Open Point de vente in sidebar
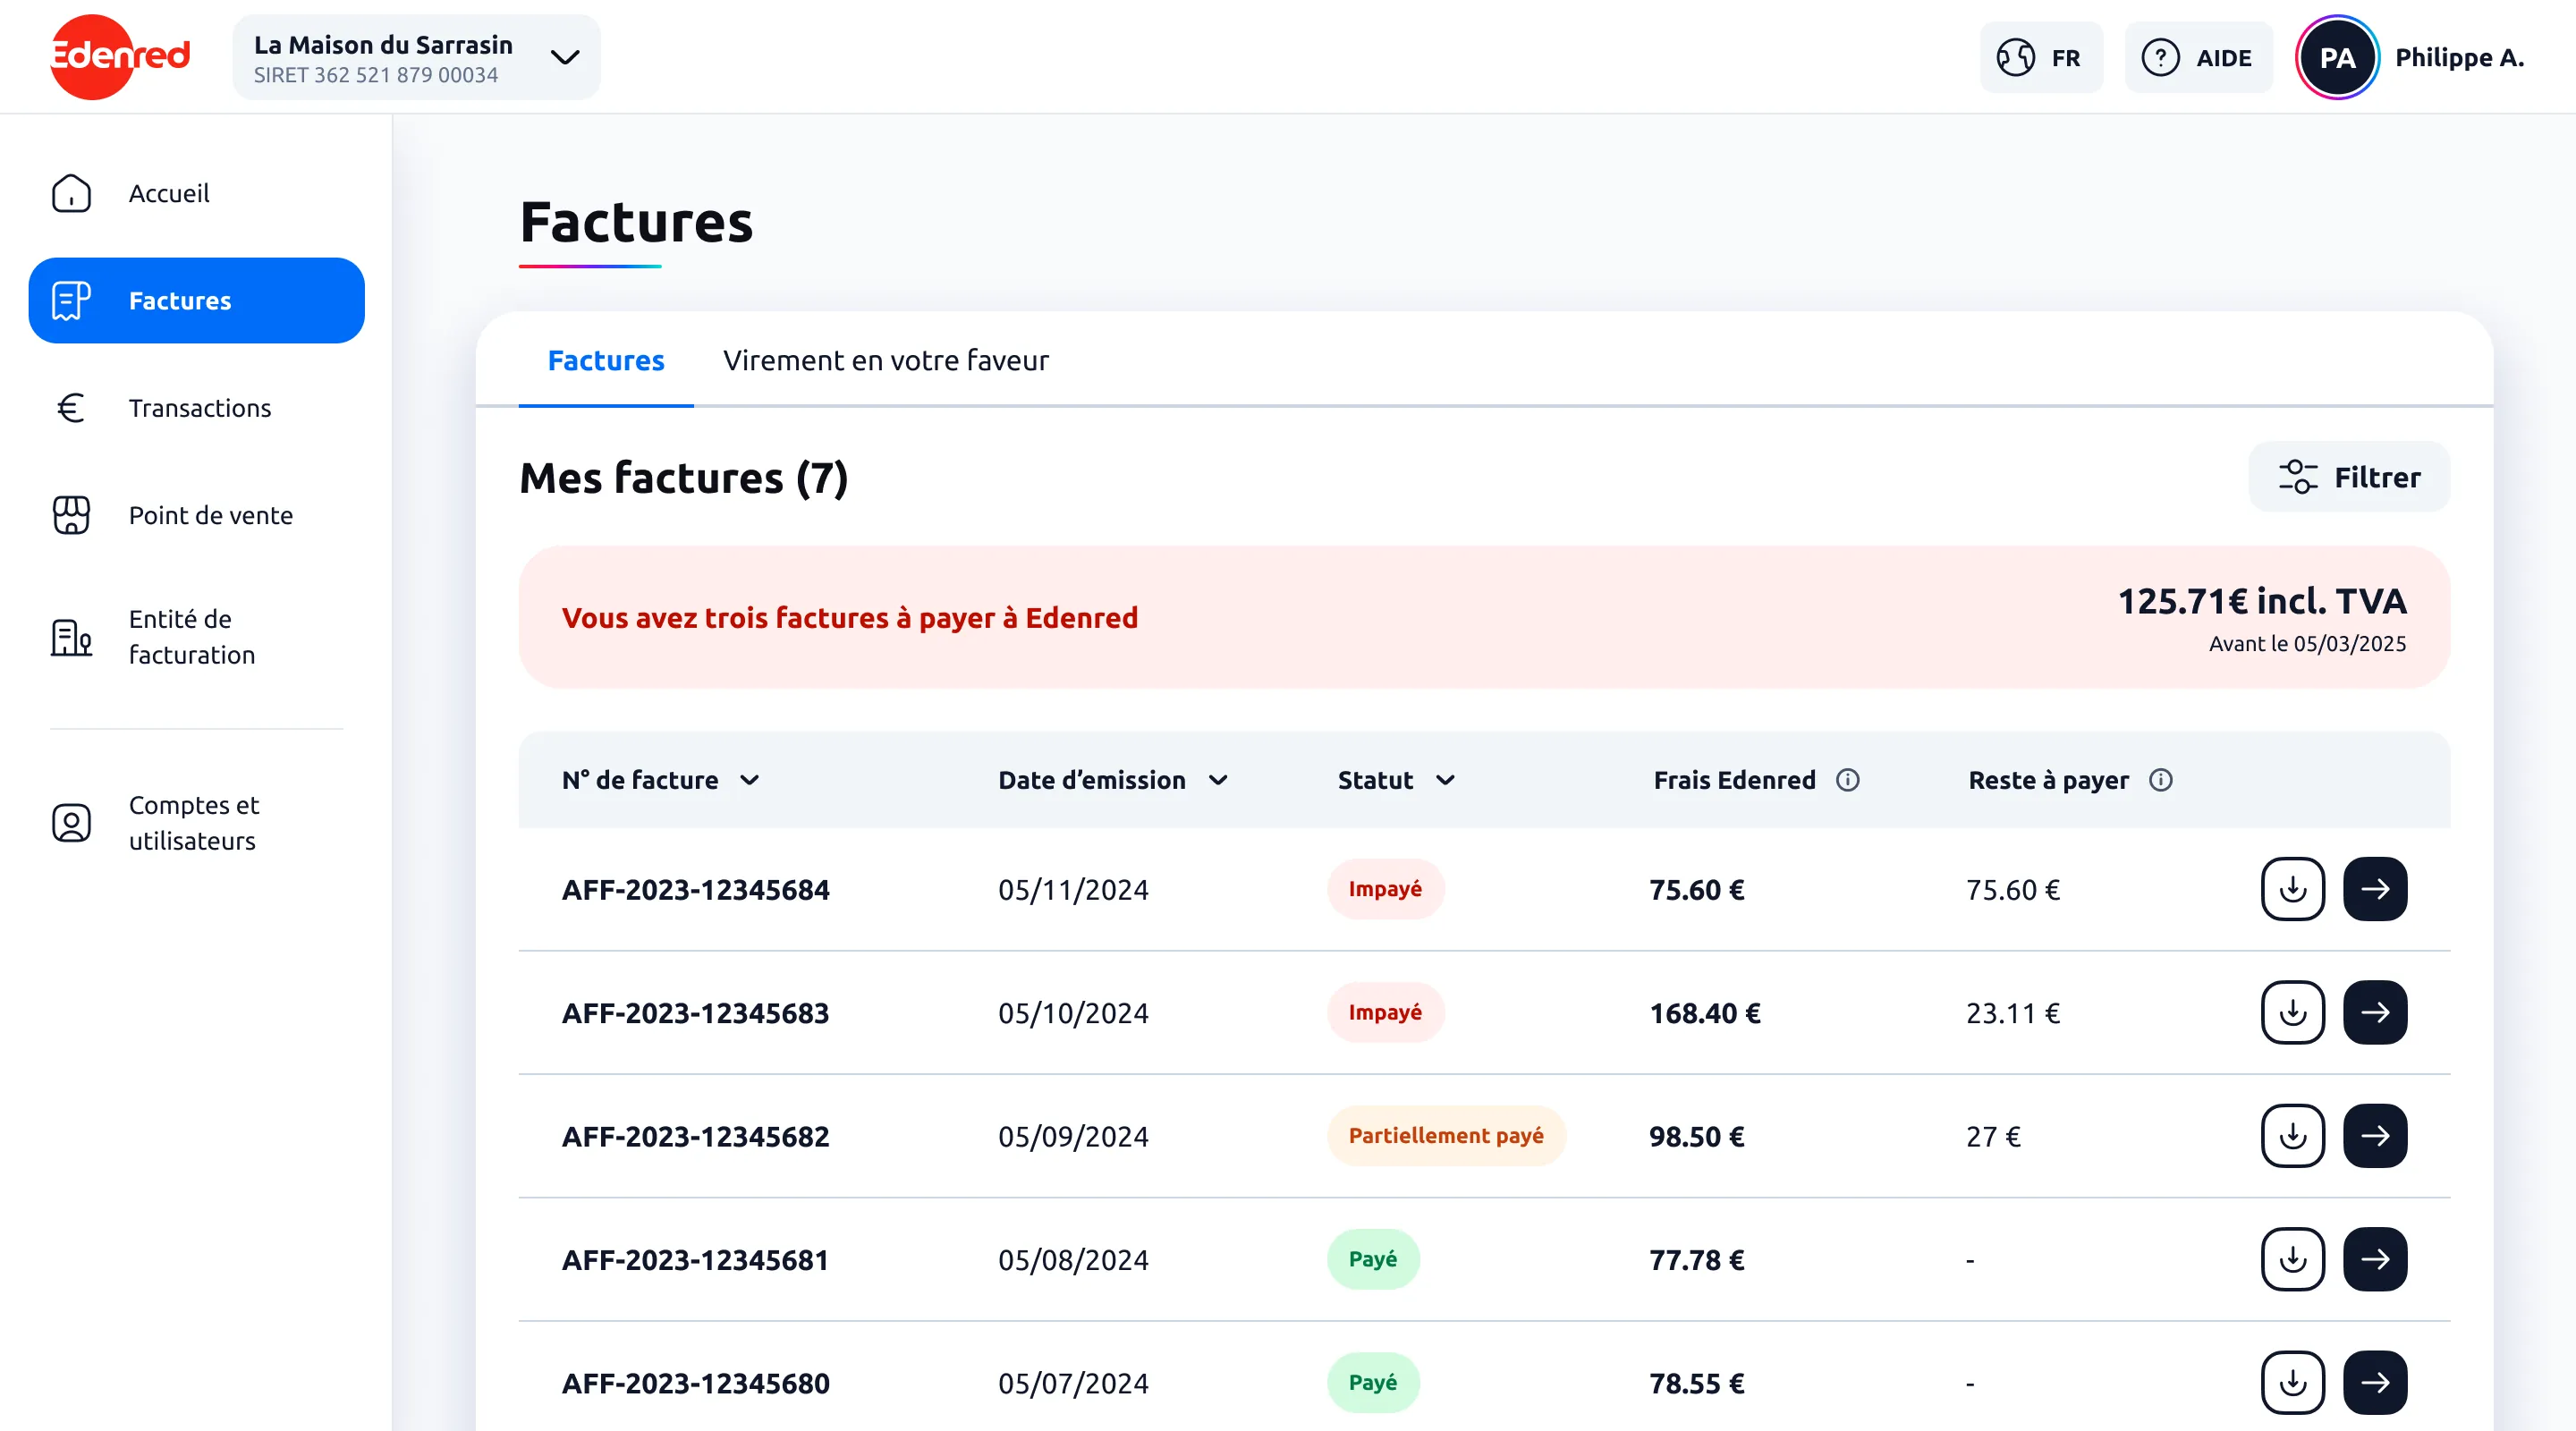 pyautogui.click(x=196, y=515)
